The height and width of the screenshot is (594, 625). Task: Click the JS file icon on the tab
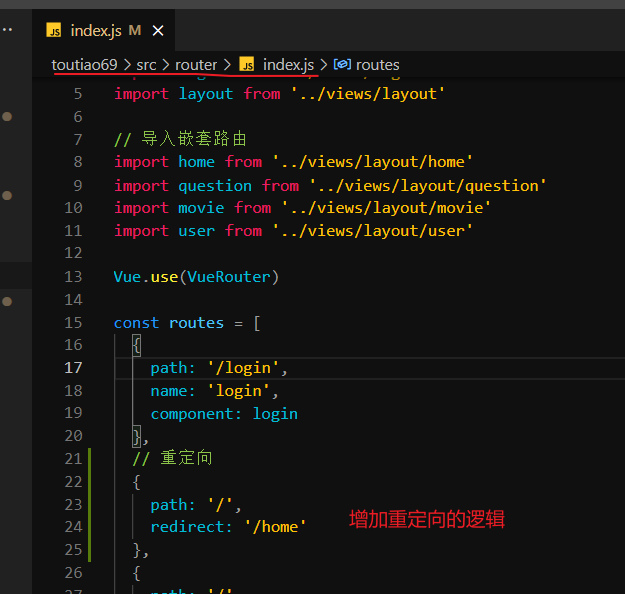(x=54, y=30)
